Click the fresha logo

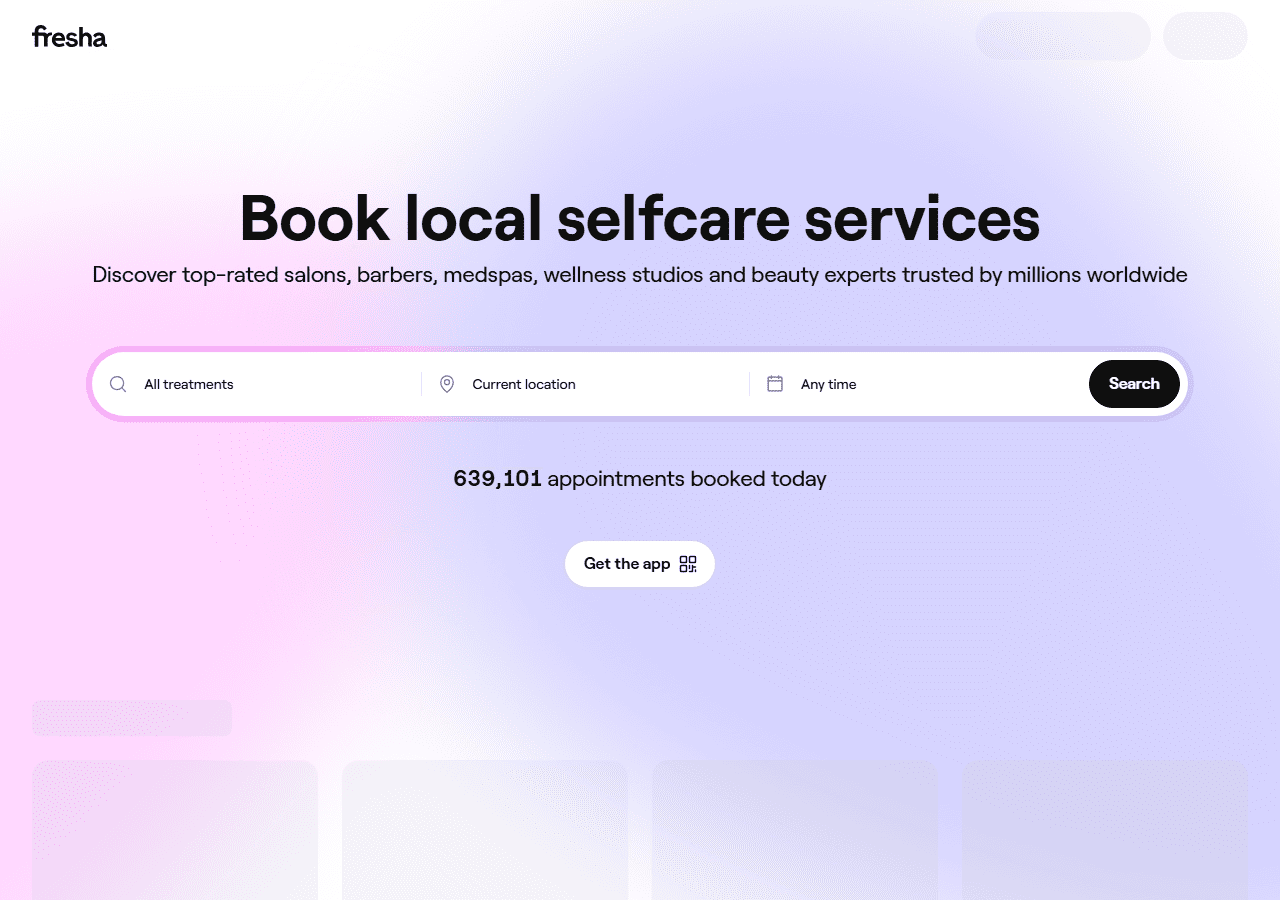tap(69, 37)
